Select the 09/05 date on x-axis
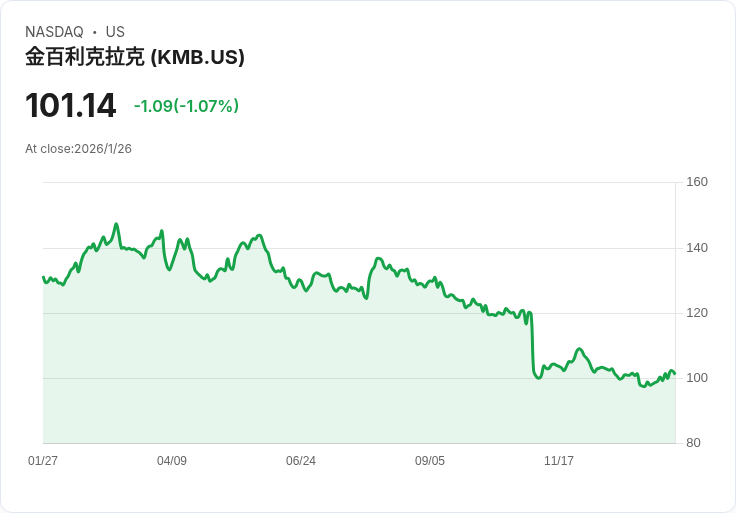Viewport: 736px width, 513px height. click(x=430, y=461)
